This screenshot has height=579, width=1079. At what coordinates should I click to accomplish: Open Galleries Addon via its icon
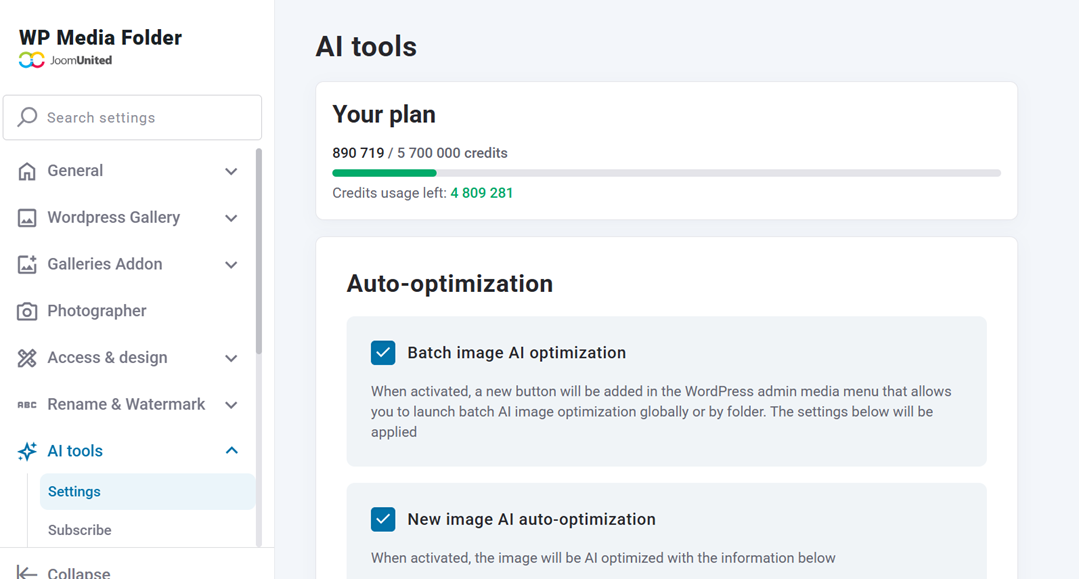pyautogui.click(x=27, y=264)
